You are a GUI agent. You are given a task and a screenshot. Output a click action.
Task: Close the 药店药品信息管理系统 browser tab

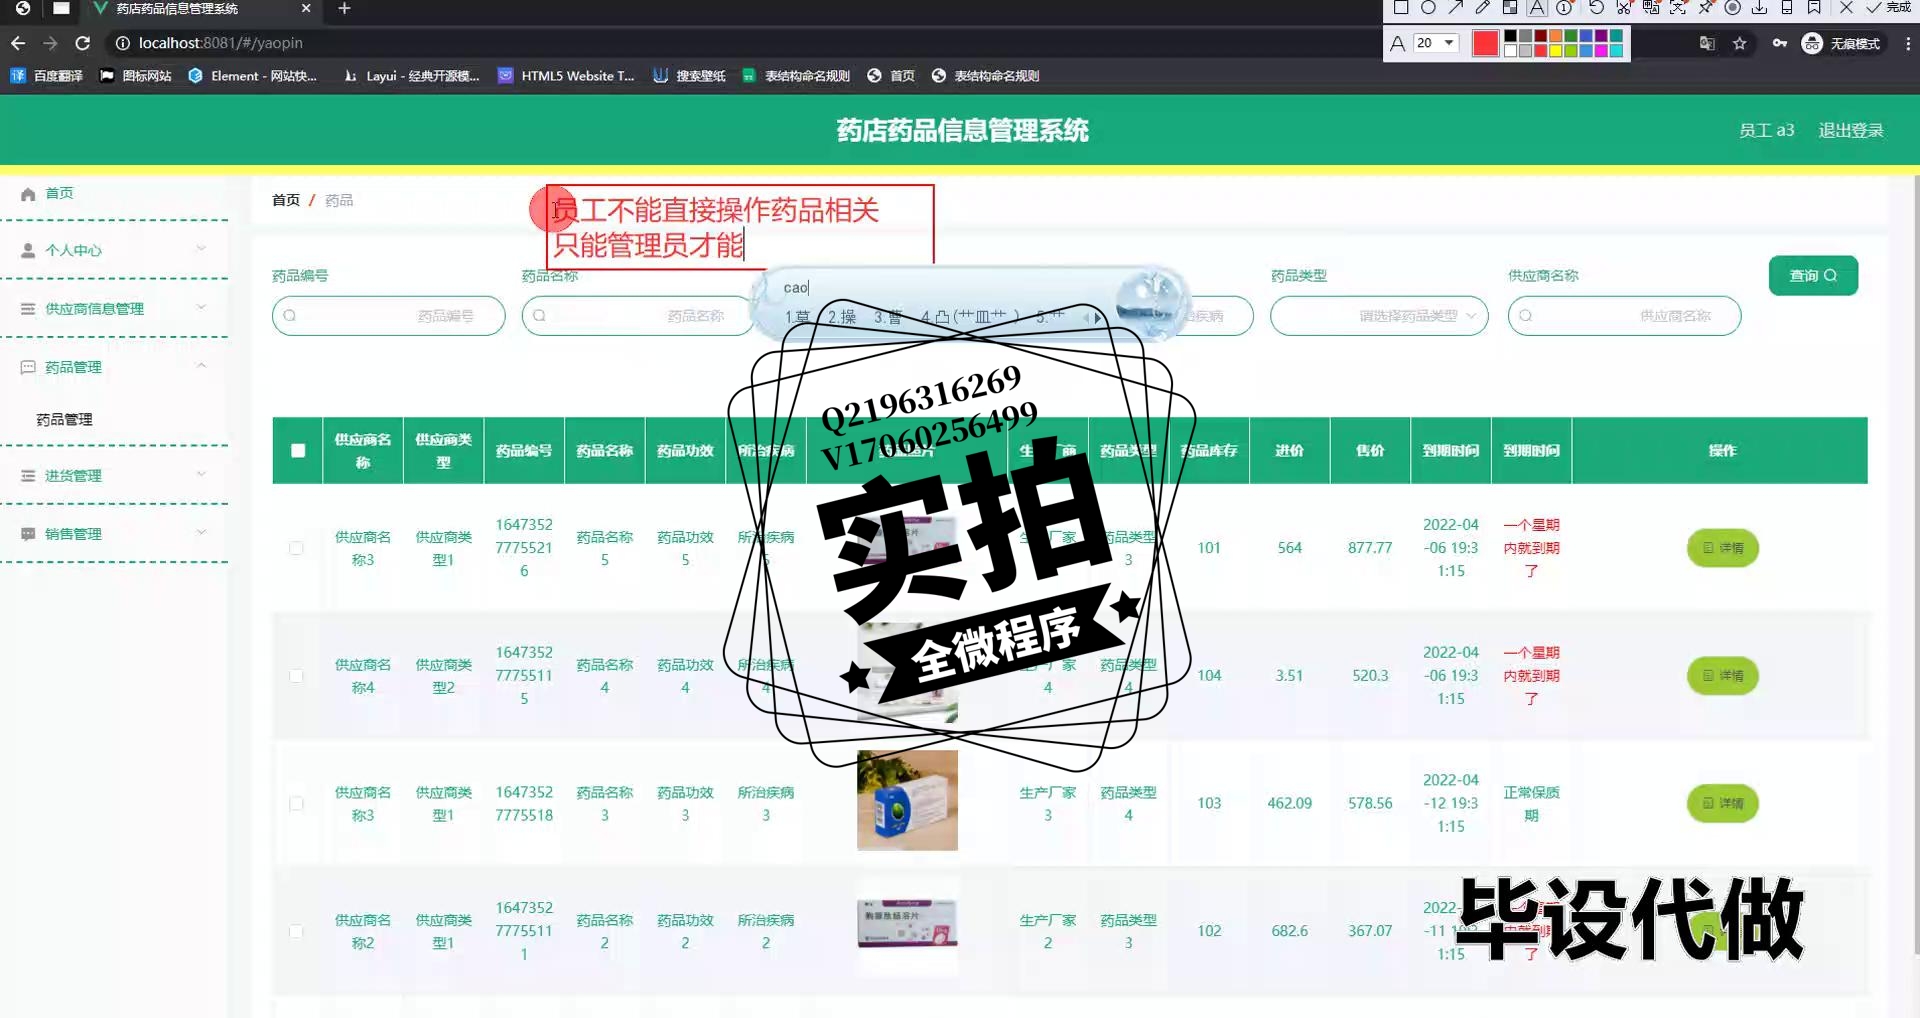click(x=306, y=8)
